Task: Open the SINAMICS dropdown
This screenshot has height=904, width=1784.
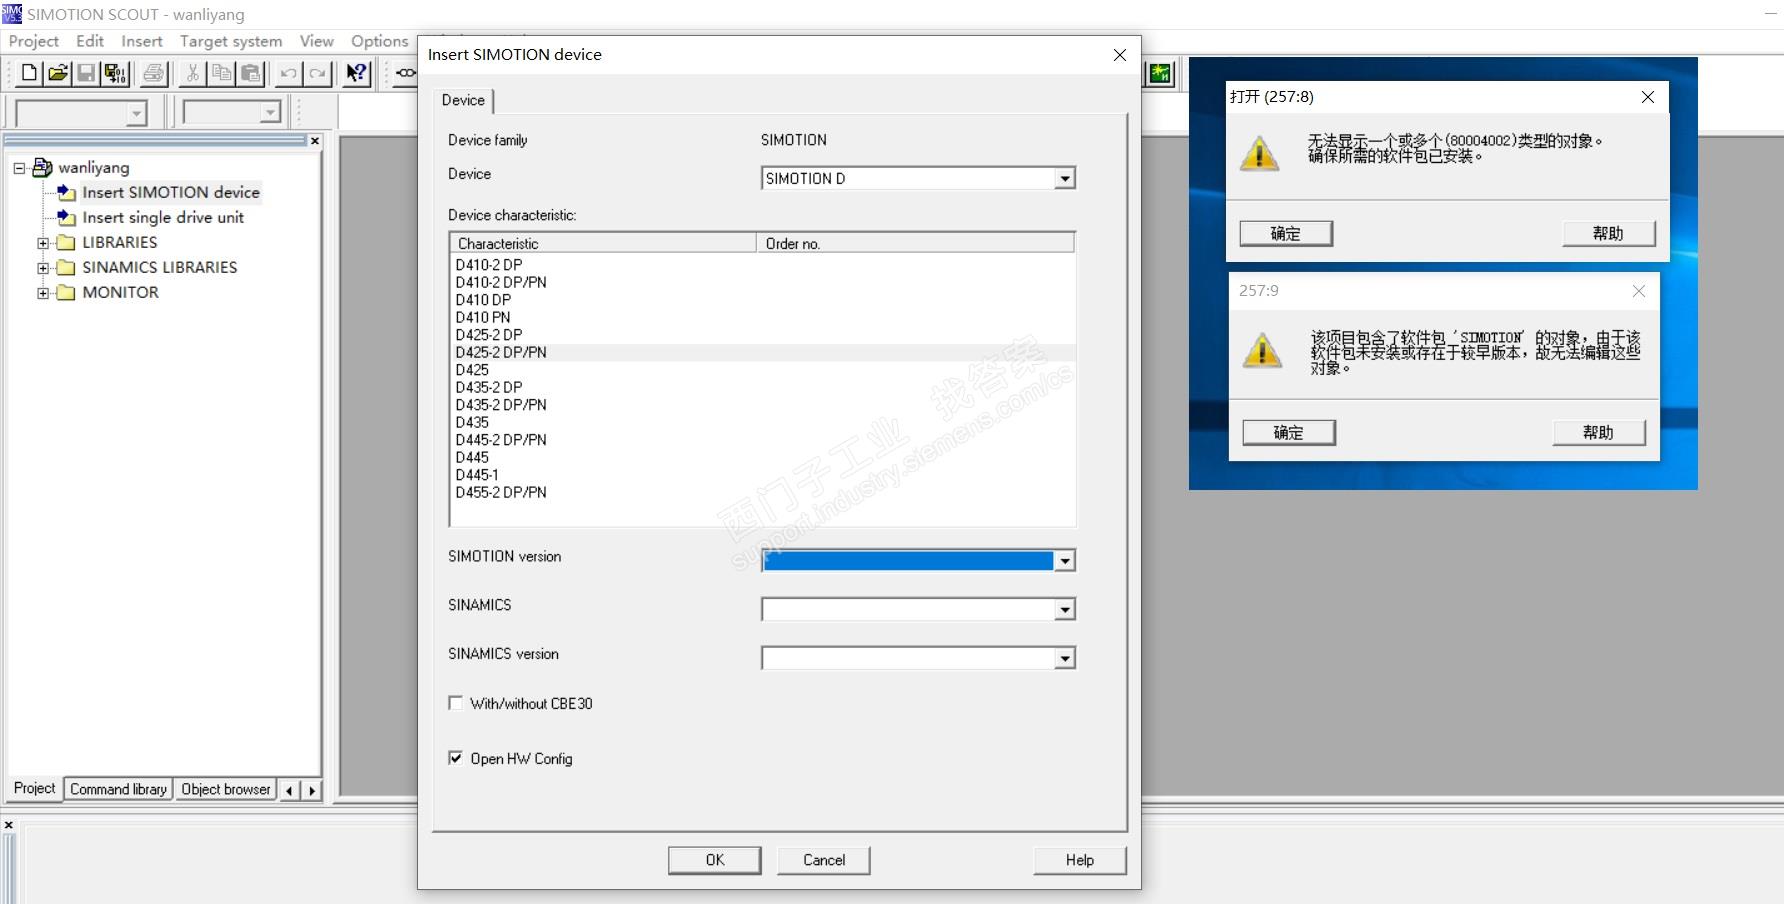Action: coord(1065,609)
